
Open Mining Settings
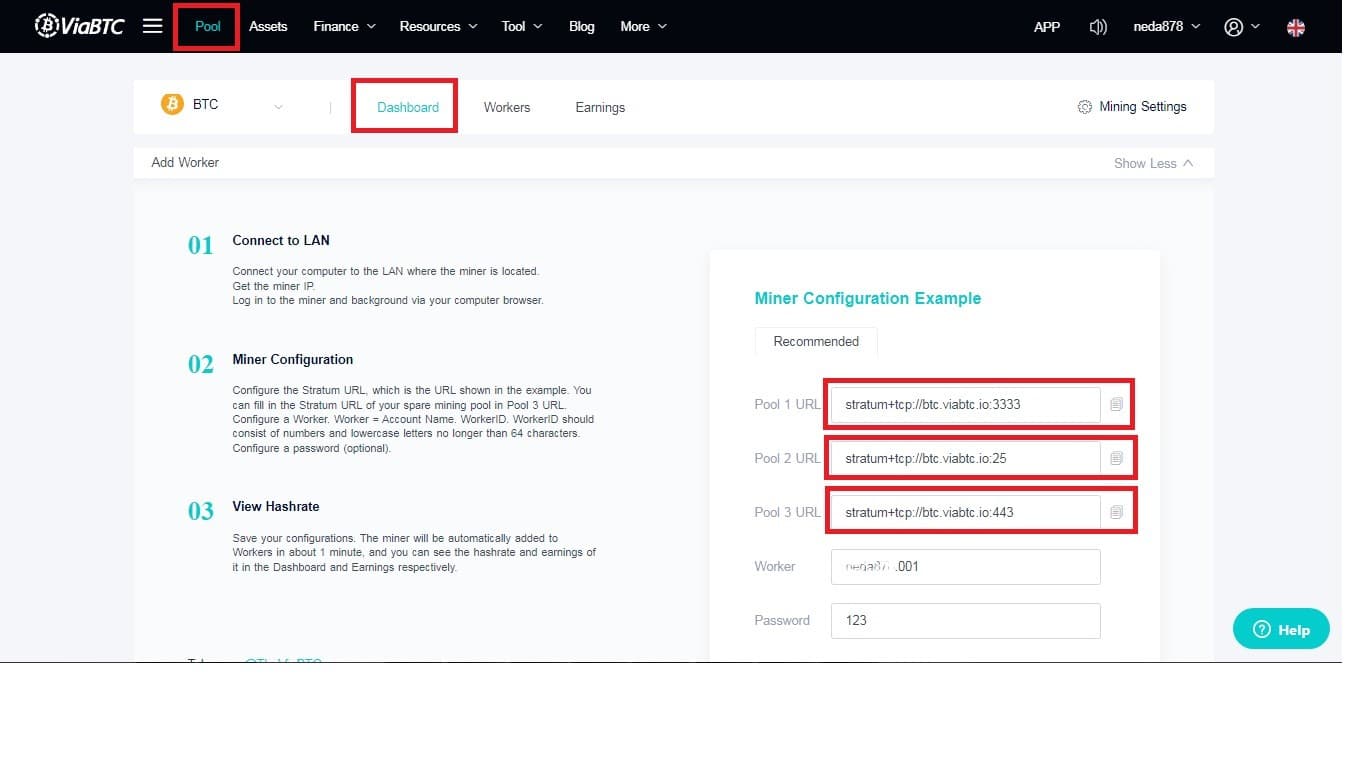[x=1132, y=107]
